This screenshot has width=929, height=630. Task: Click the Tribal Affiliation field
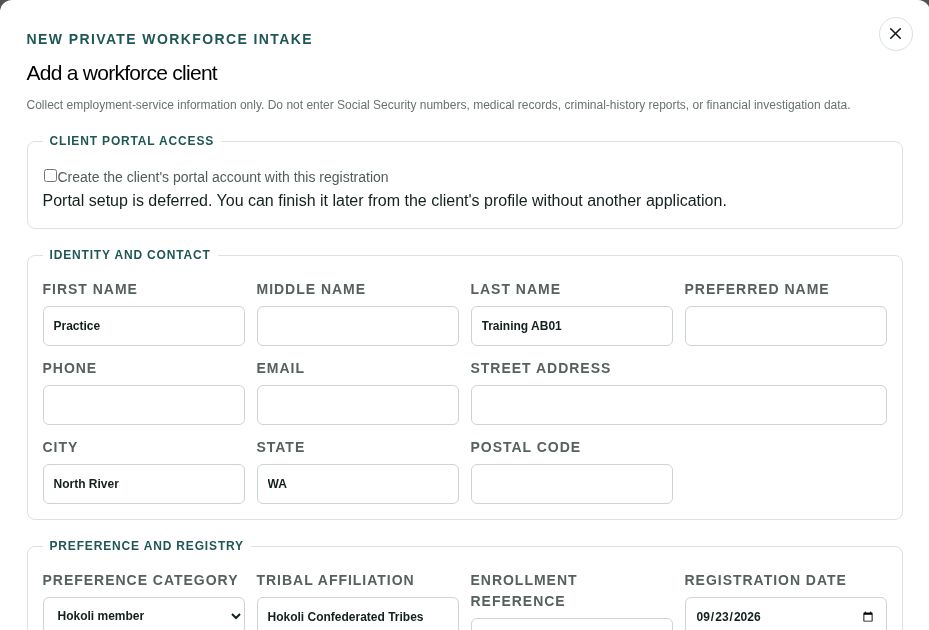point(358,615)
